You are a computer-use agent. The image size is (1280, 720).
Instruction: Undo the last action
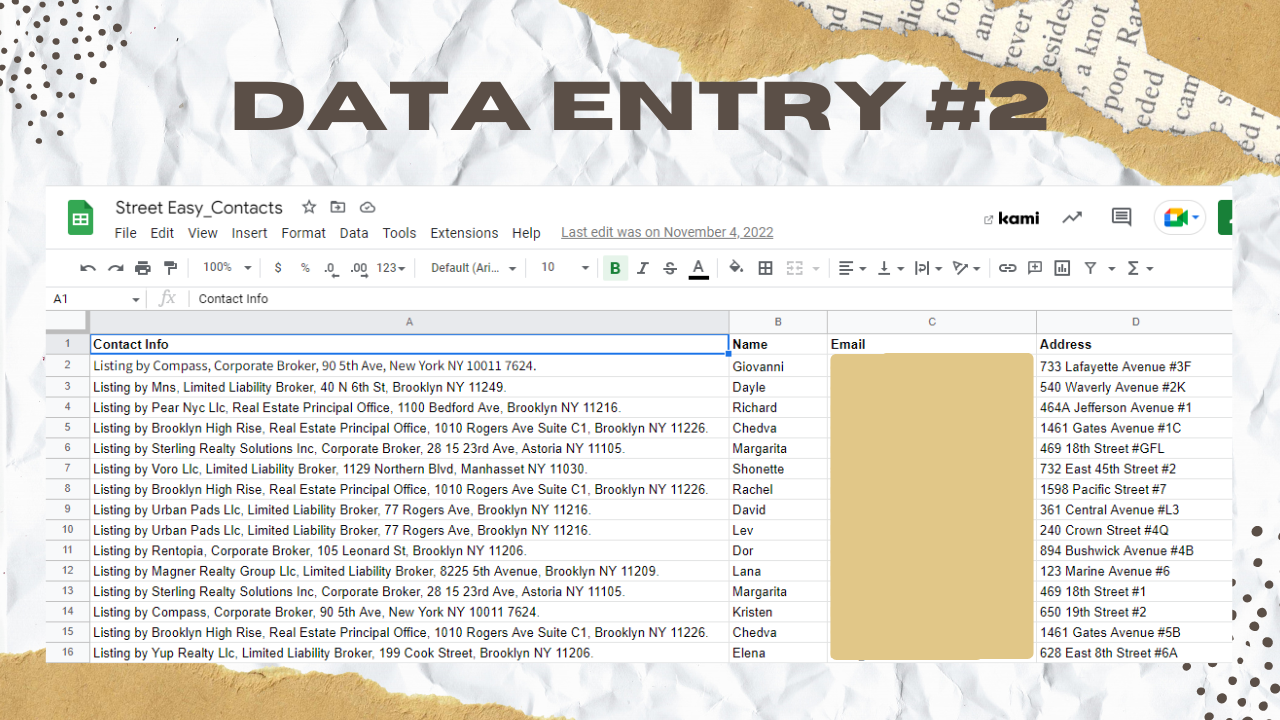[x=88, y=268]
